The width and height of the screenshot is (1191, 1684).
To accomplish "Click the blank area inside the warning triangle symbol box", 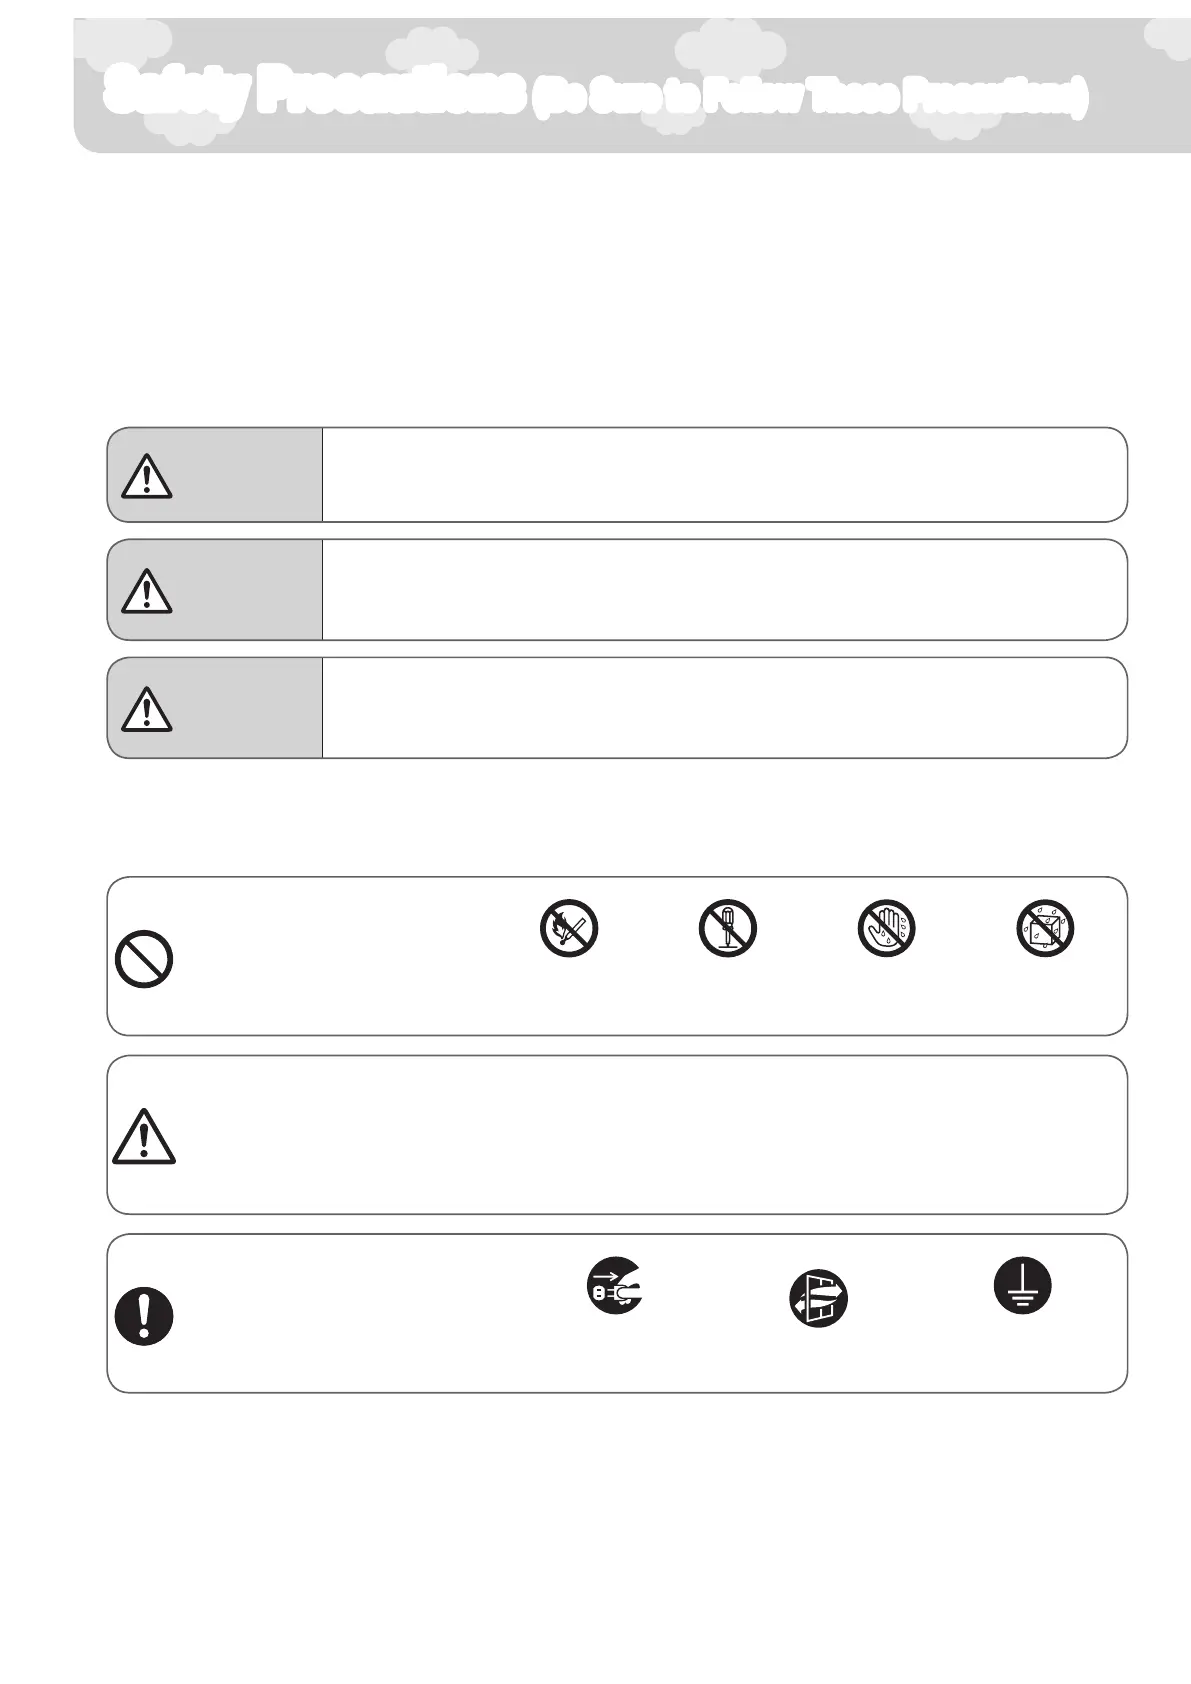I will pyautogui.click(x=650, y=1135).
